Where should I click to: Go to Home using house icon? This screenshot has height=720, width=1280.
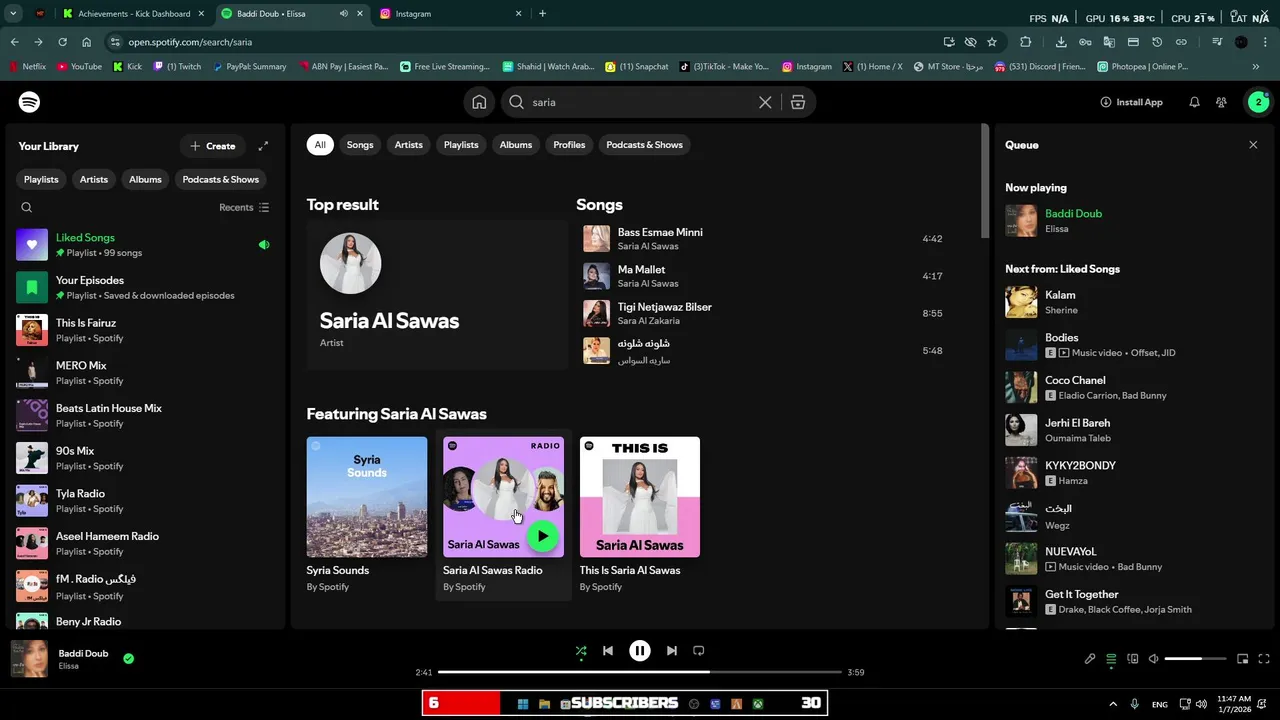pos(479,102)
